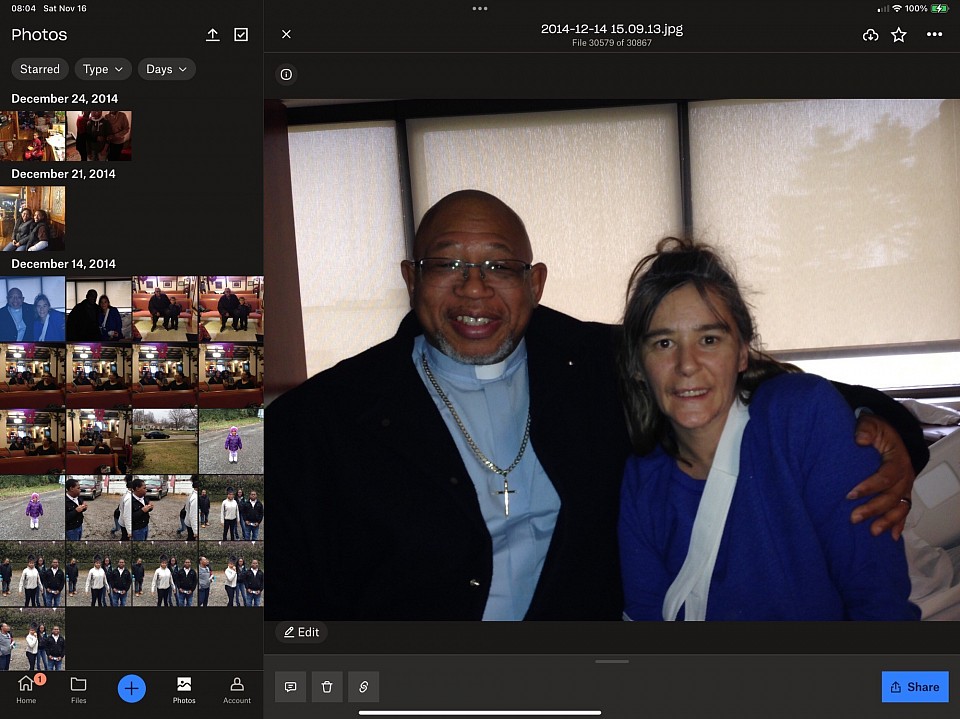Open the three-dot more options menu
The height and width of the screenshot is (719, 960).
point(934,35)
